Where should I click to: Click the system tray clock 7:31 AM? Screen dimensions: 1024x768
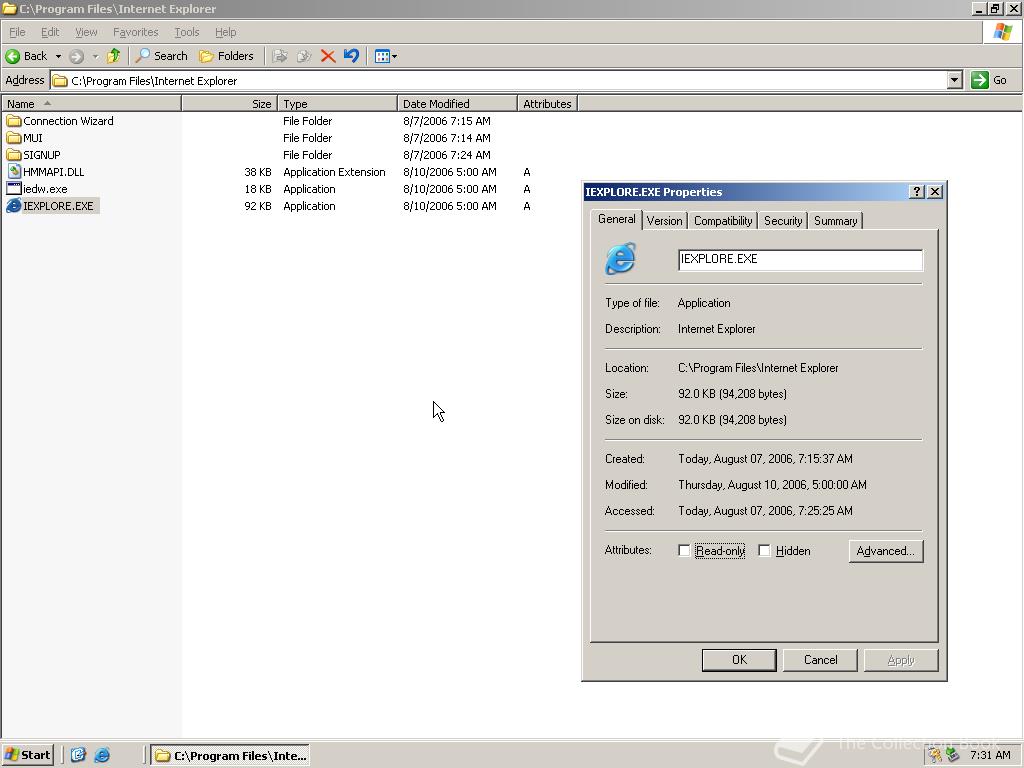click(x=990, y=755)
